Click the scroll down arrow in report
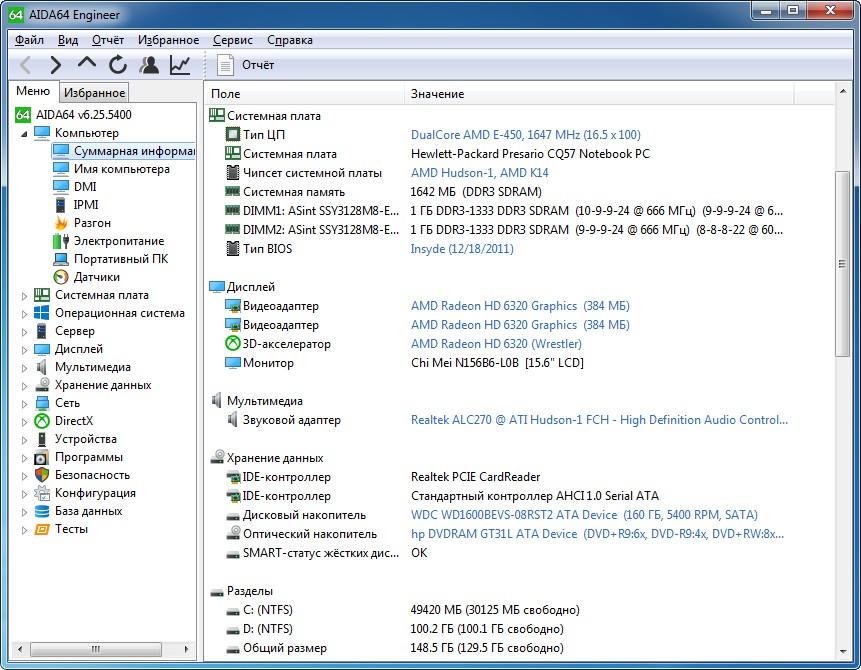The image size is (861, 670). pos(842,651)
